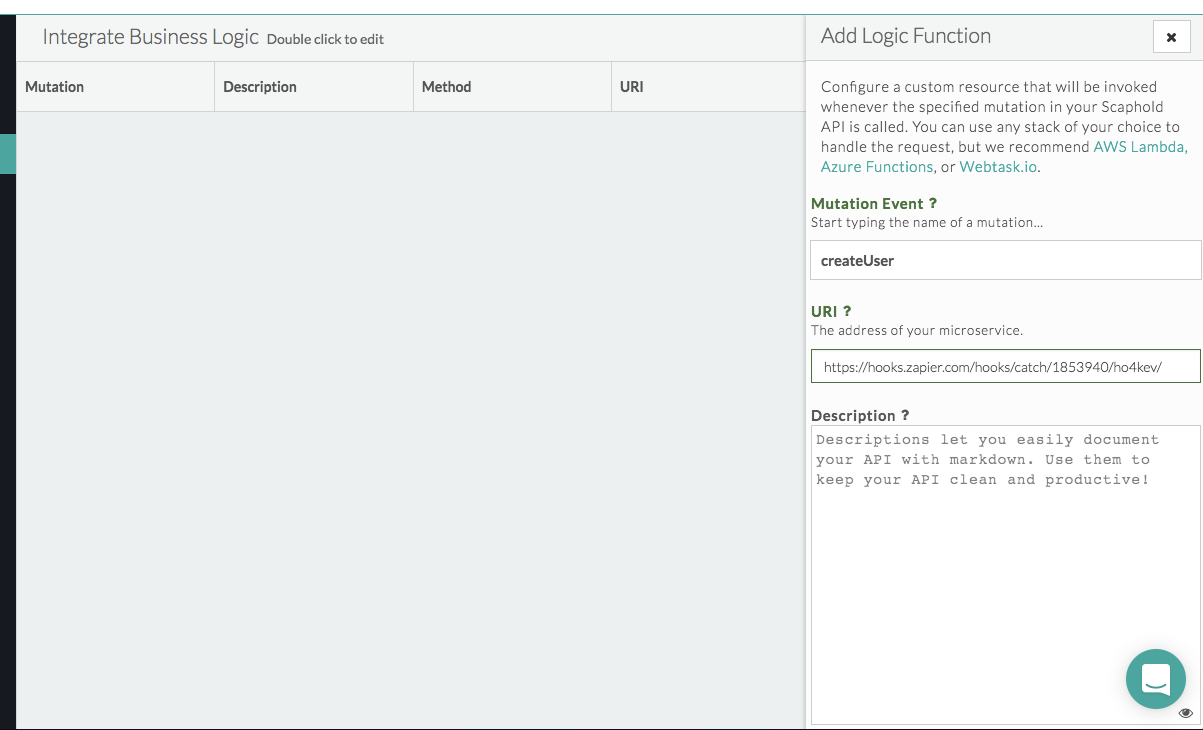Focus the Description markdown text area
The height and width of the screenshot is (730, 1203).
coord(1005,580)
